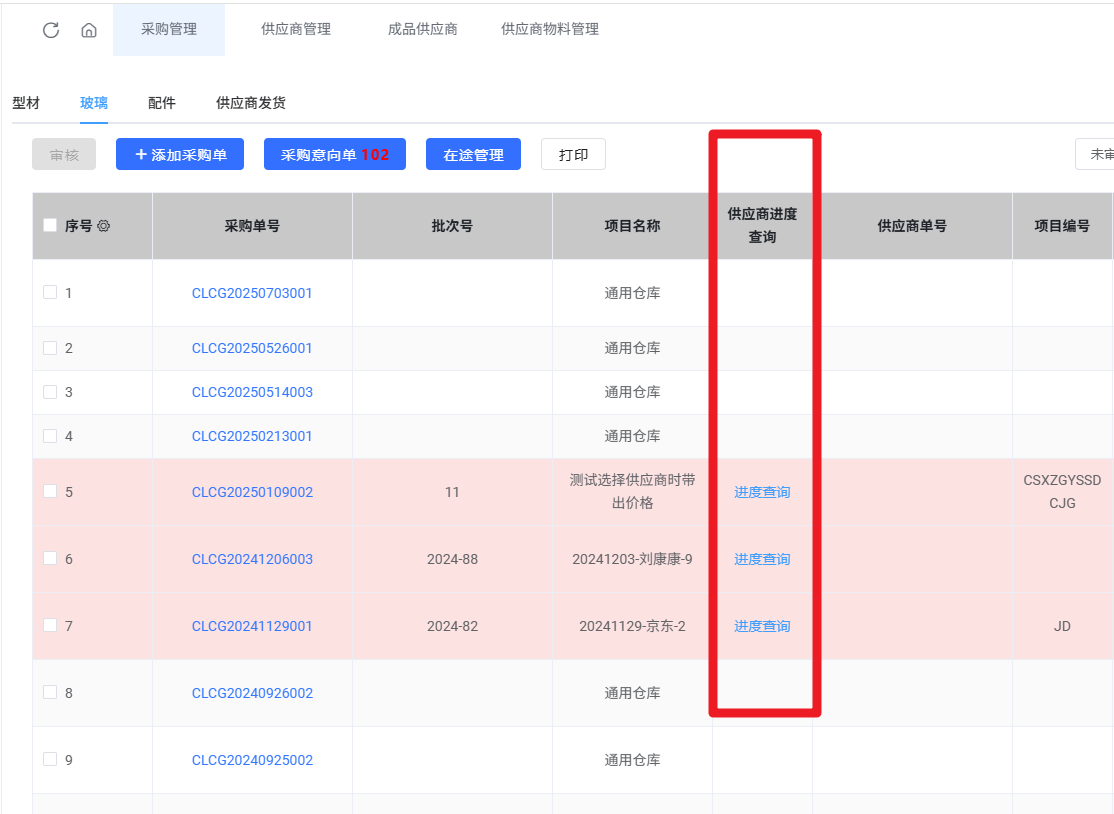1114x814 pixels.
Task: Click 进度查询 link for 20241129-京东-2
Action: (762, 626)
